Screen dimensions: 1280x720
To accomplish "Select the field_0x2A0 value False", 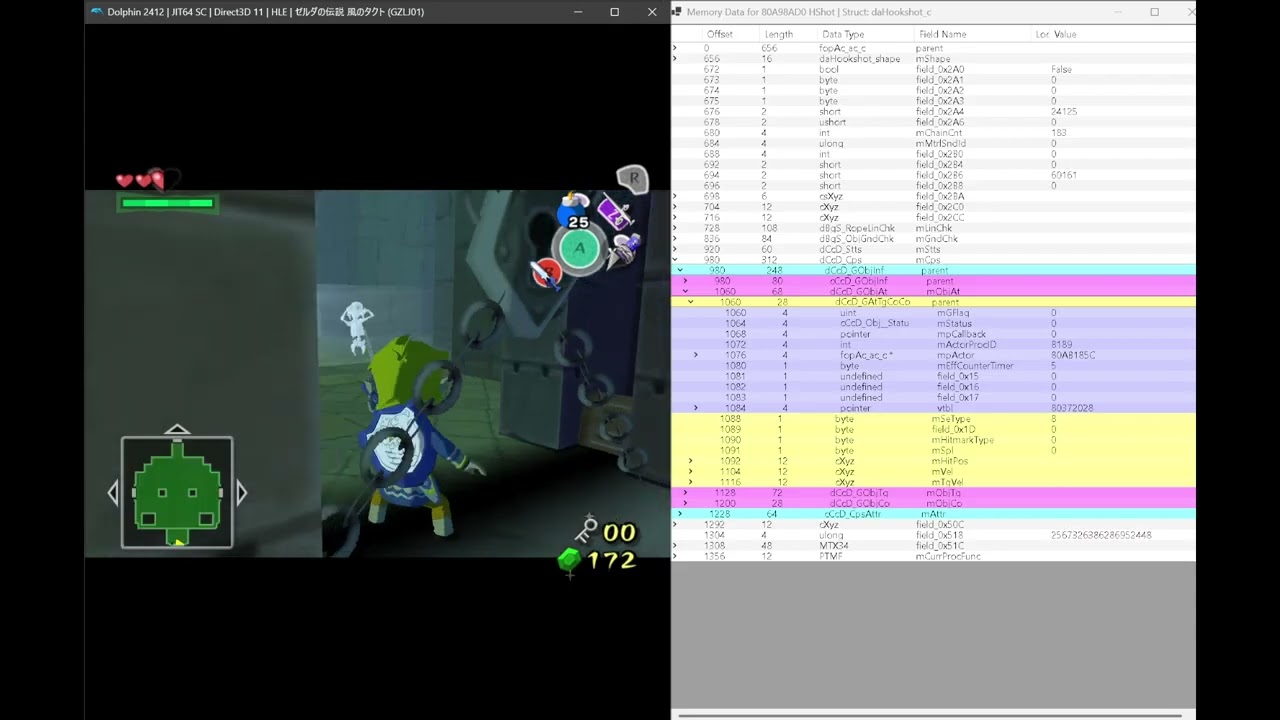I will pyautogui.click(x=1061, y=69).
